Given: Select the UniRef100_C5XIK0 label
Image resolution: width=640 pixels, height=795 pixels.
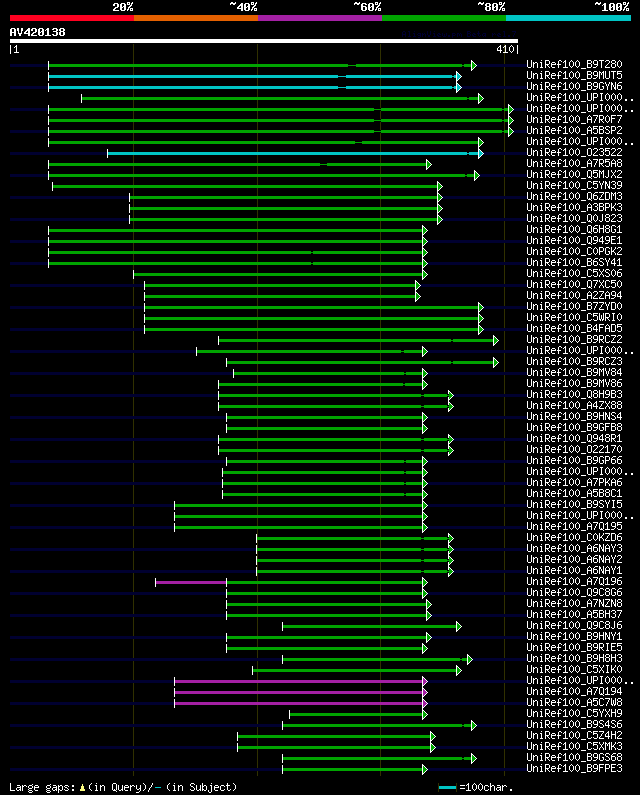Looking at the screenshot, I should point(574,669).
